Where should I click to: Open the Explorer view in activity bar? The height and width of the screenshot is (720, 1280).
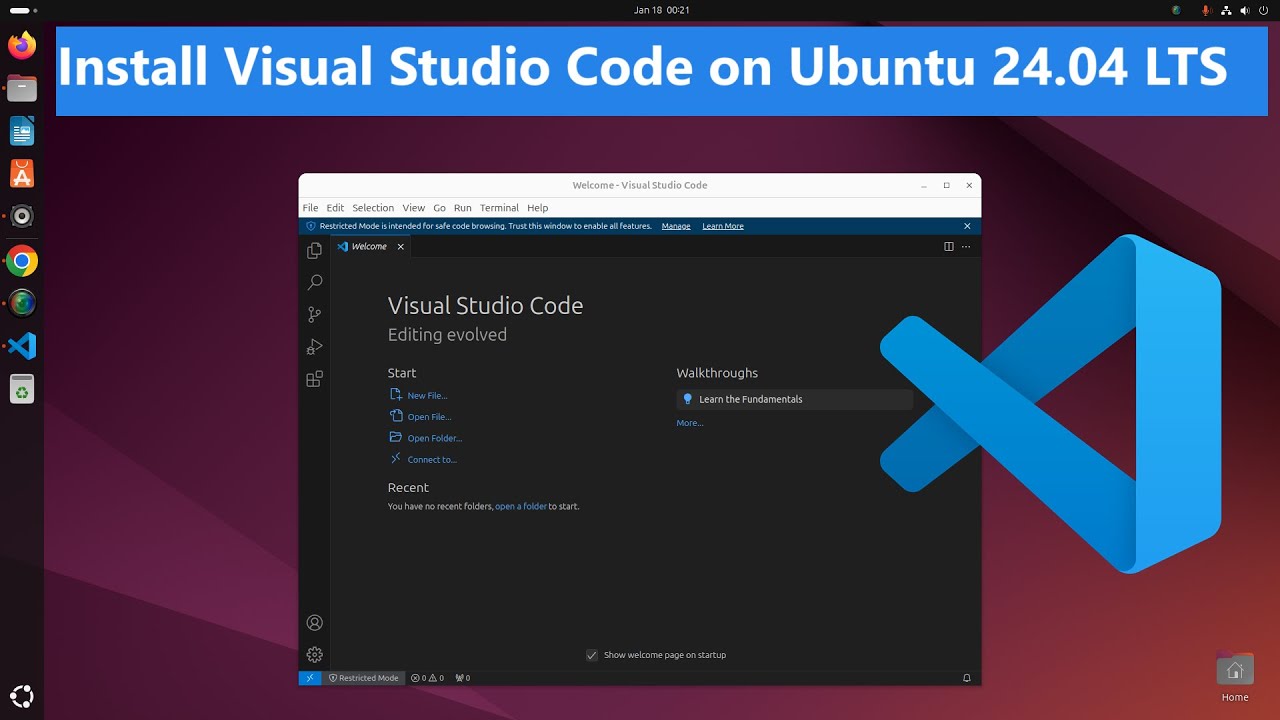click(314, 250)
